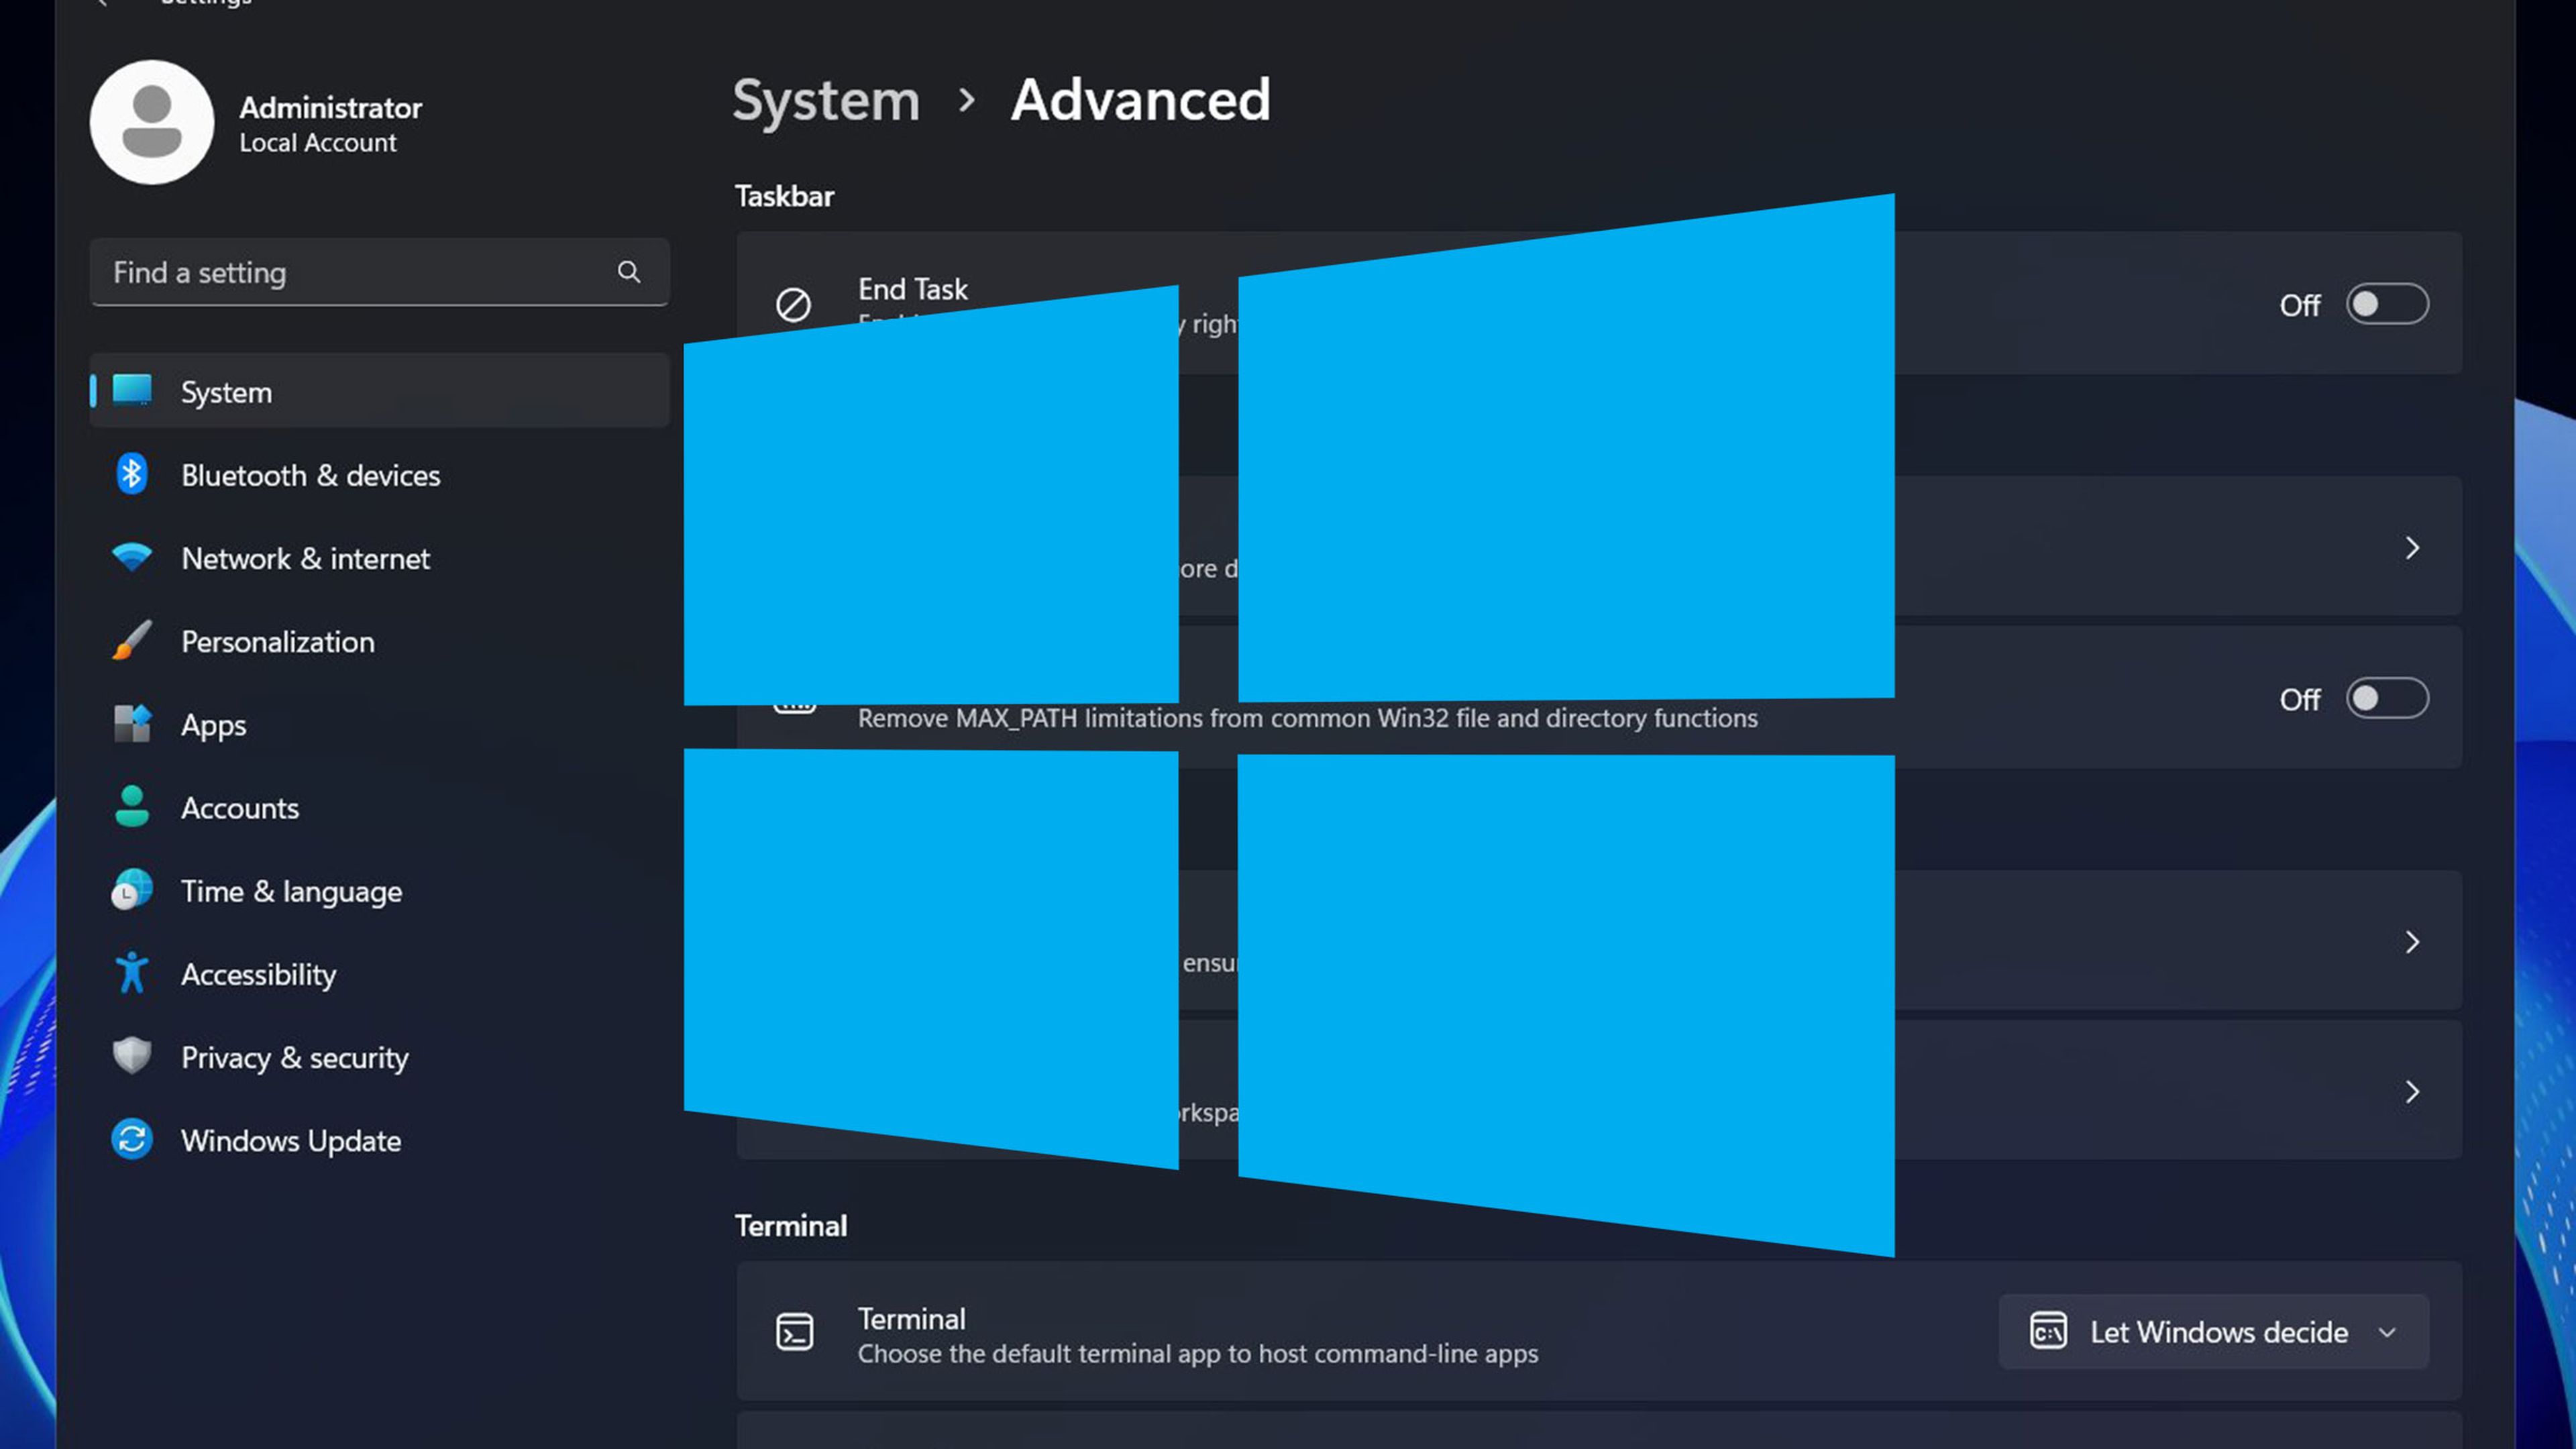Click the console icon in Terminal dropdown
Screen dimensions: 2576x1449
2048,1331
